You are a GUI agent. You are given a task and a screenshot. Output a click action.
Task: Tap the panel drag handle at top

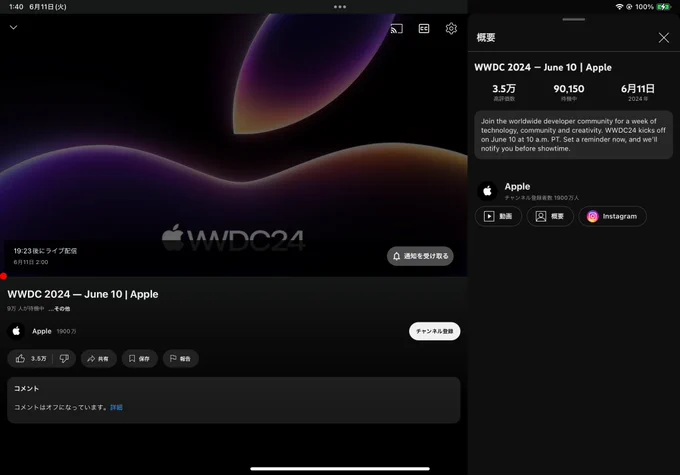pyautogui.click(x=573, y=20)
